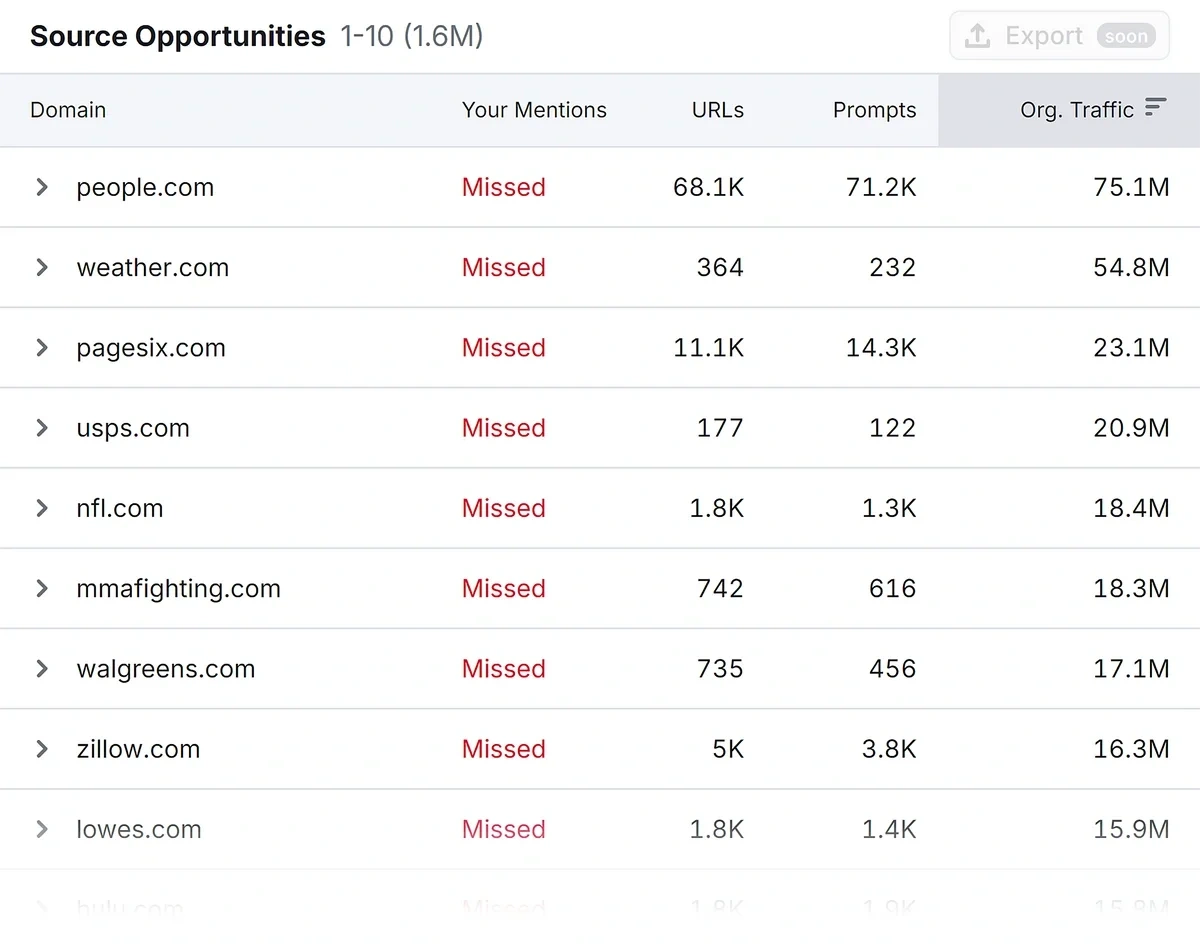Expand the zillow.com row
The width and height of the screenshot is (1200, 947).
pyautogui.click(x=40, y=748)
